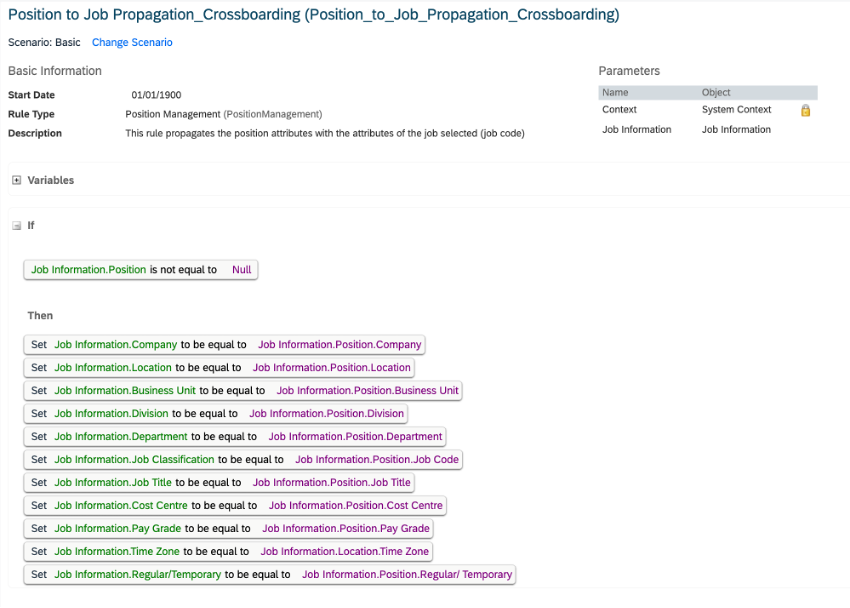This screenshot has width=850, height=608.
Task: Select the Job Classification set statement
Action: click(x=243, y=460)
